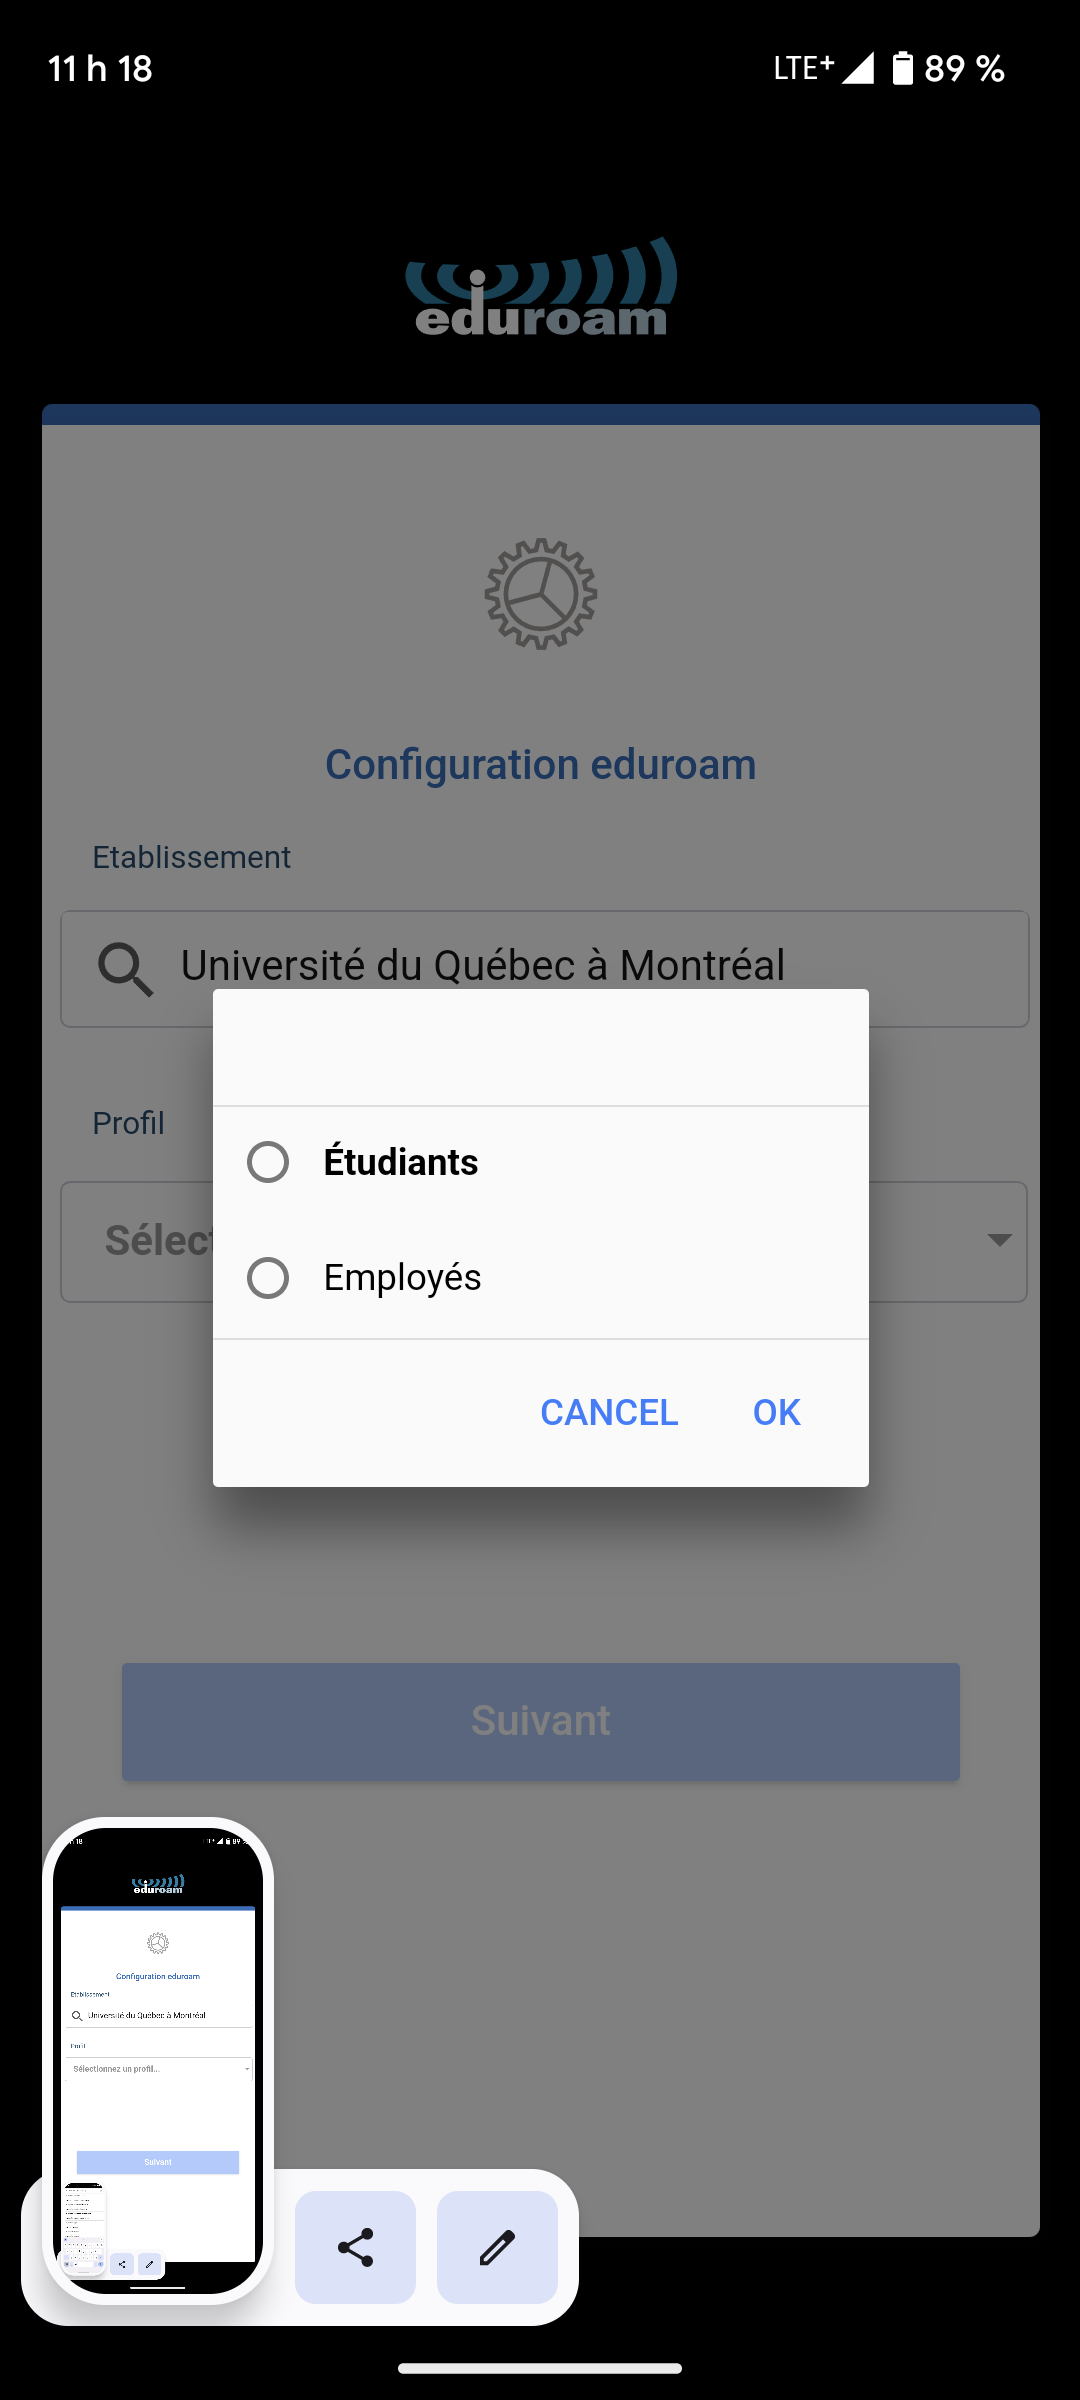
Task: Tap CANCEL in the profile dialog
Action: 609,1412
